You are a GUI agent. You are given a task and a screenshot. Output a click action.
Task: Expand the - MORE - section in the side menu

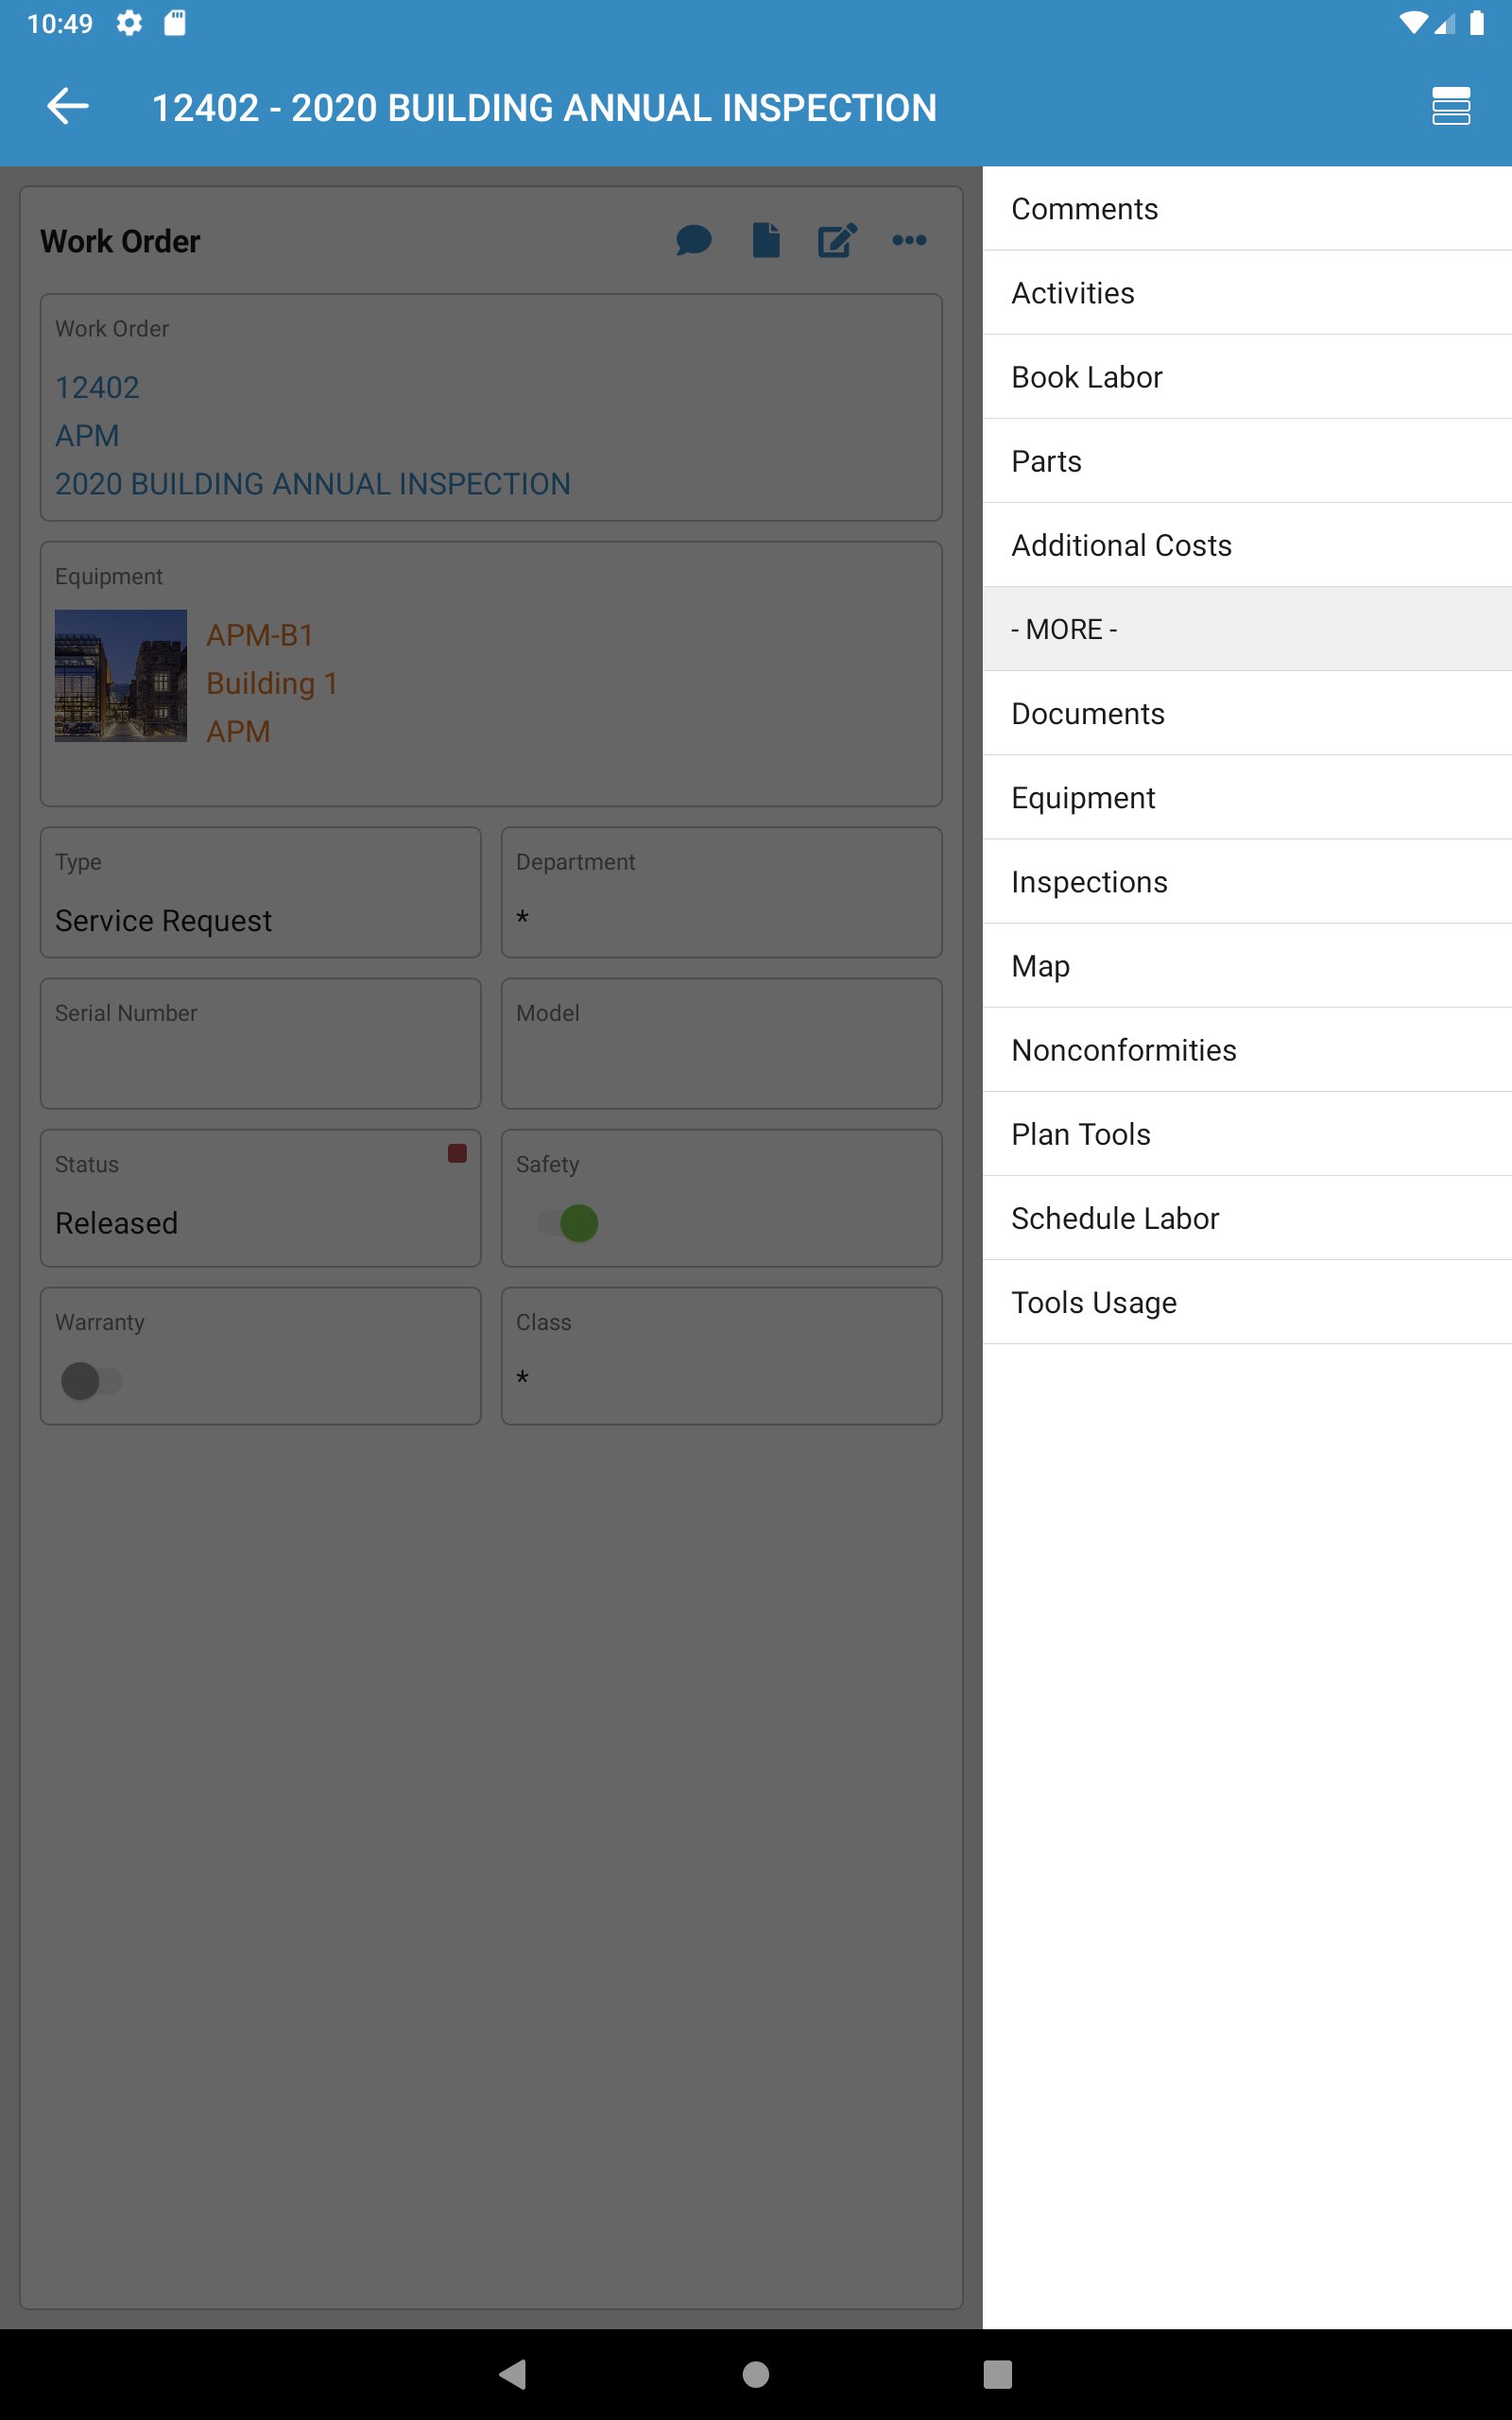click(1063, 629)
